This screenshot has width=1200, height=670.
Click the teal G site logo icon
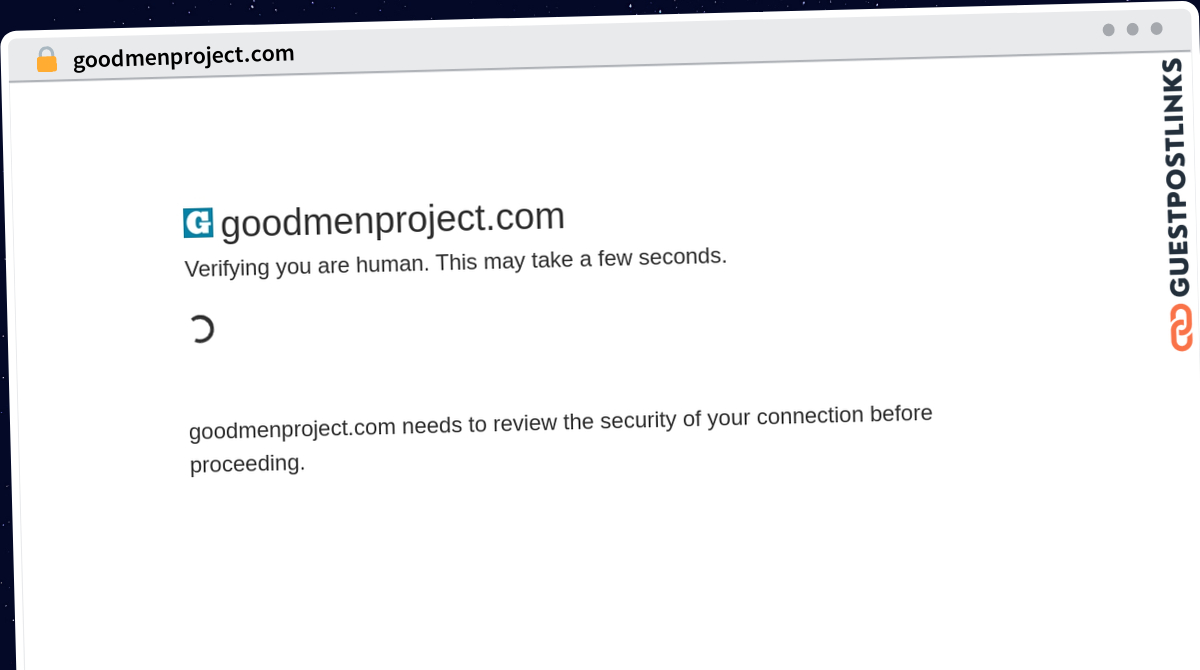click(198, 223)
